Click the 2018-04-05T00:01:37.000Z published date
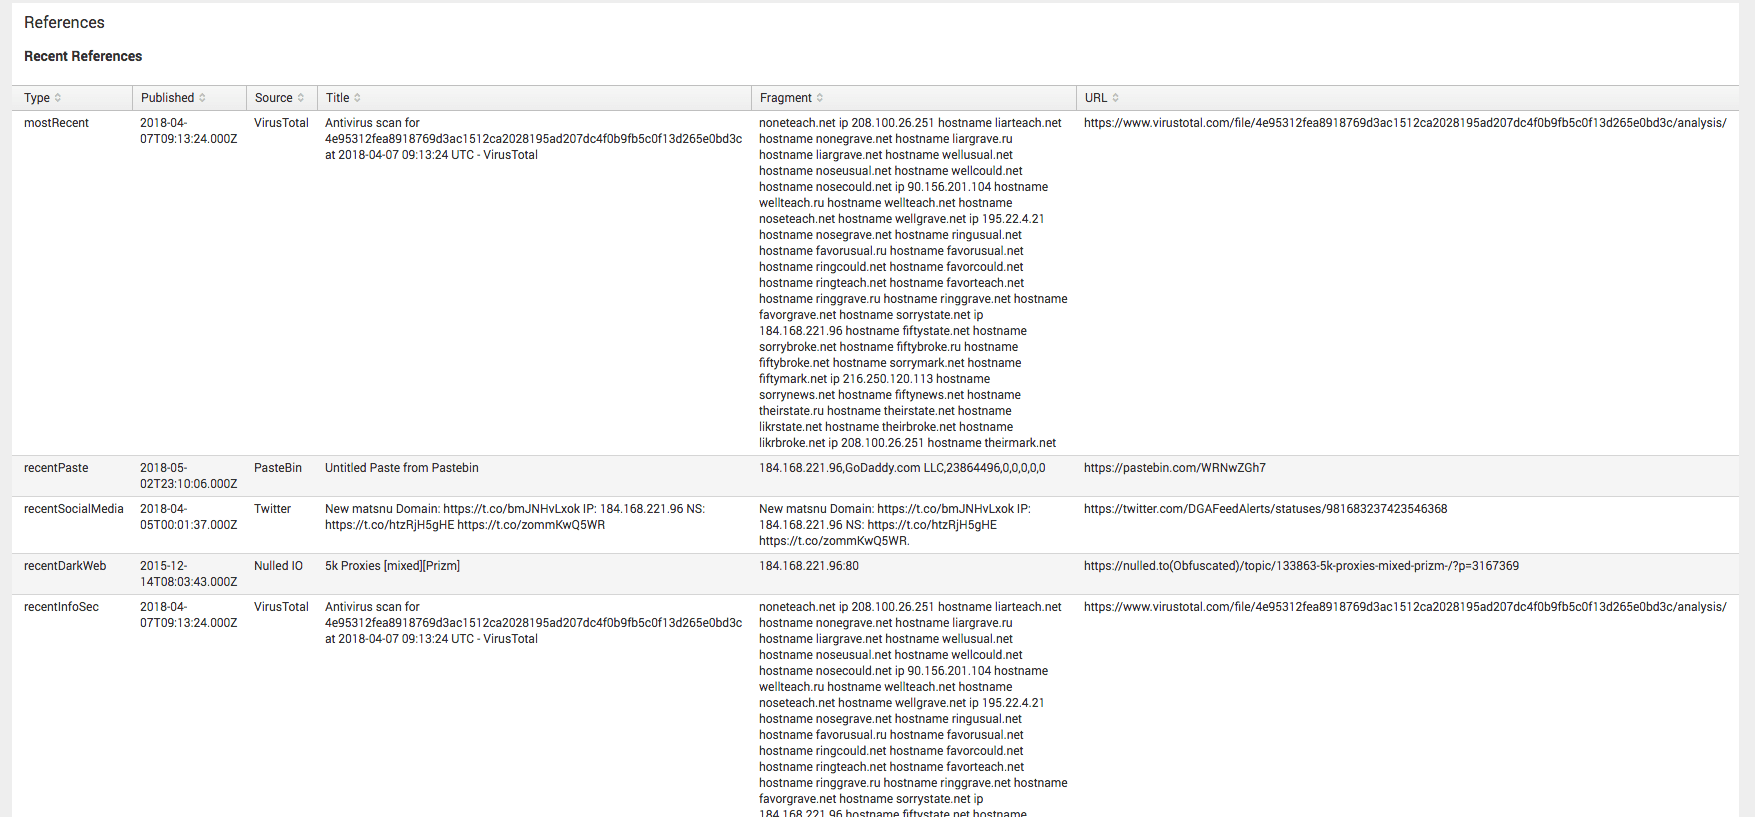The width and height of the screenshot is (1755, 817). [188, 517]
